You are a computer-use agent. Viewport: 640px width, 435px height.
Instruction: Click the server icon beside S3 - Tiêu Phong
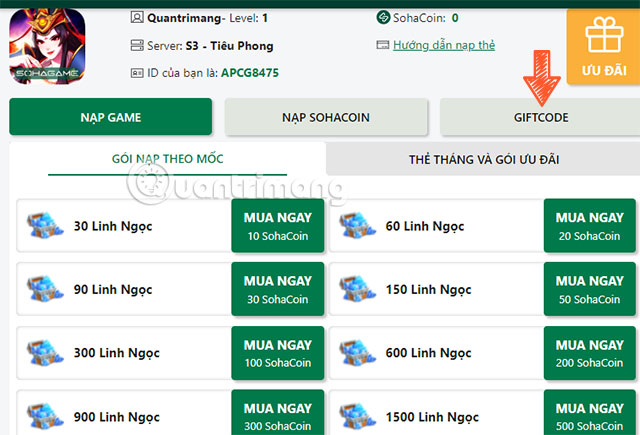[137, 45]
